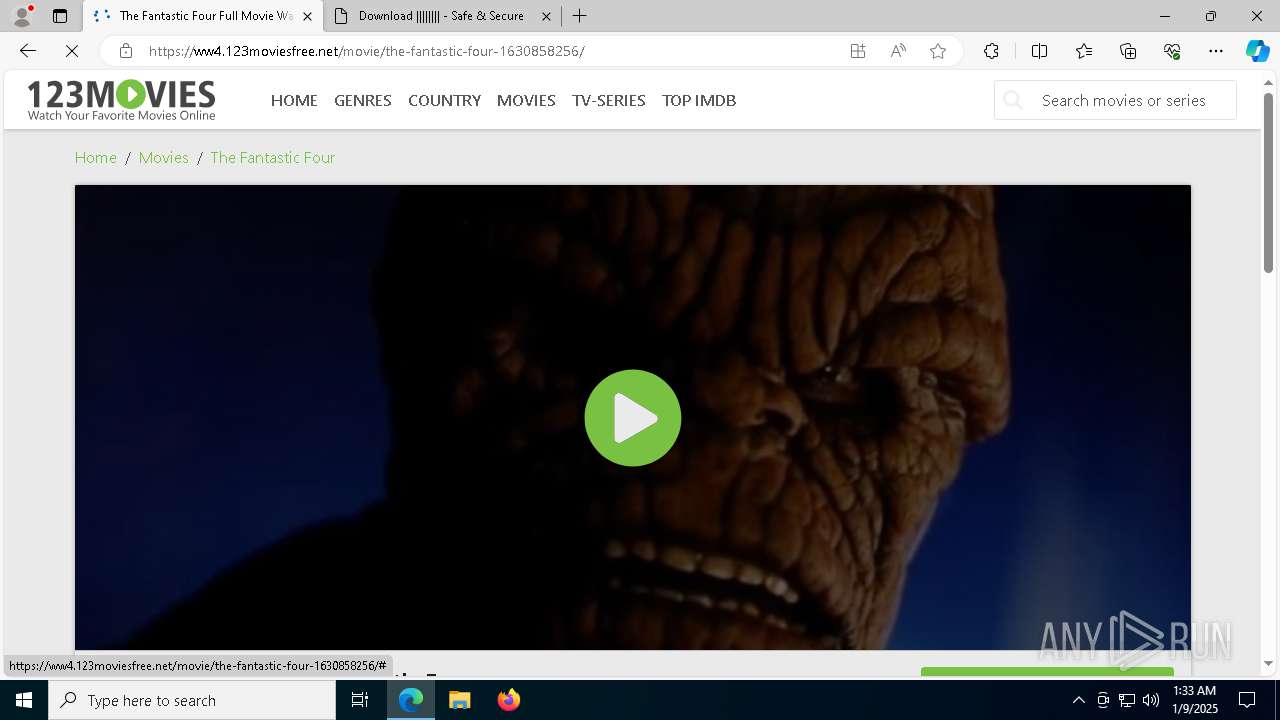
Task: Switch to The Fantastic Four Full Movie tab
Action: (203, 16)
